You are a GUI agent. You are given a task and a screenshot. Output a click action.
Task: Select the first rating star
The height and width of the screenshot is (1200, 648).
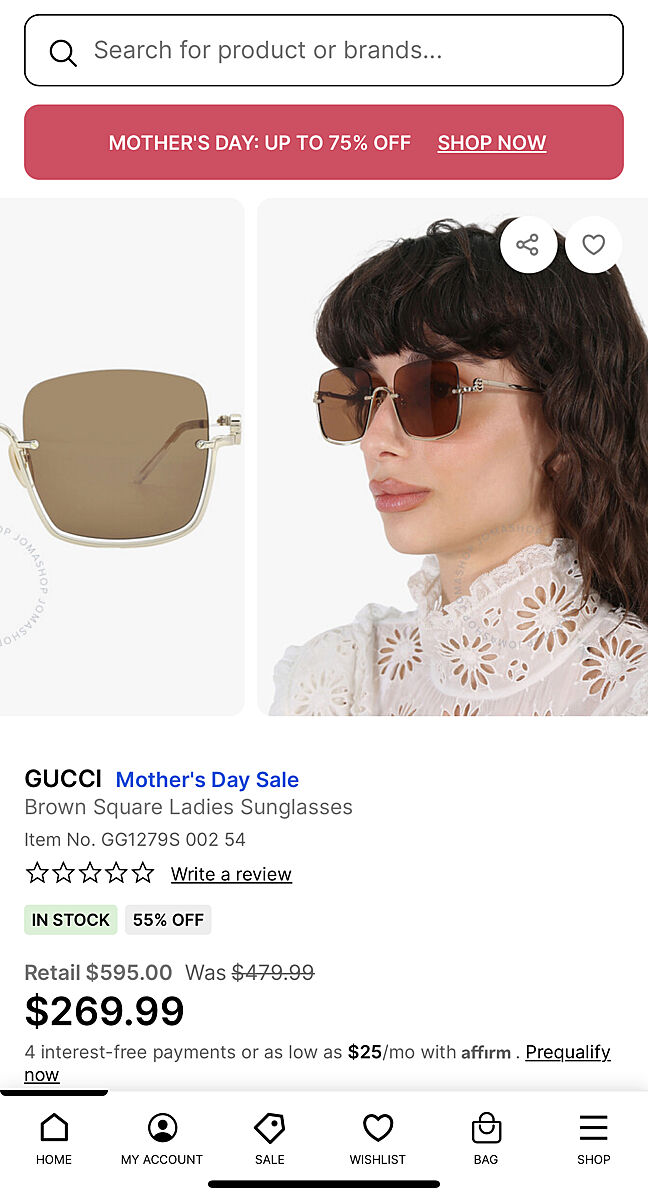(37, 873)
